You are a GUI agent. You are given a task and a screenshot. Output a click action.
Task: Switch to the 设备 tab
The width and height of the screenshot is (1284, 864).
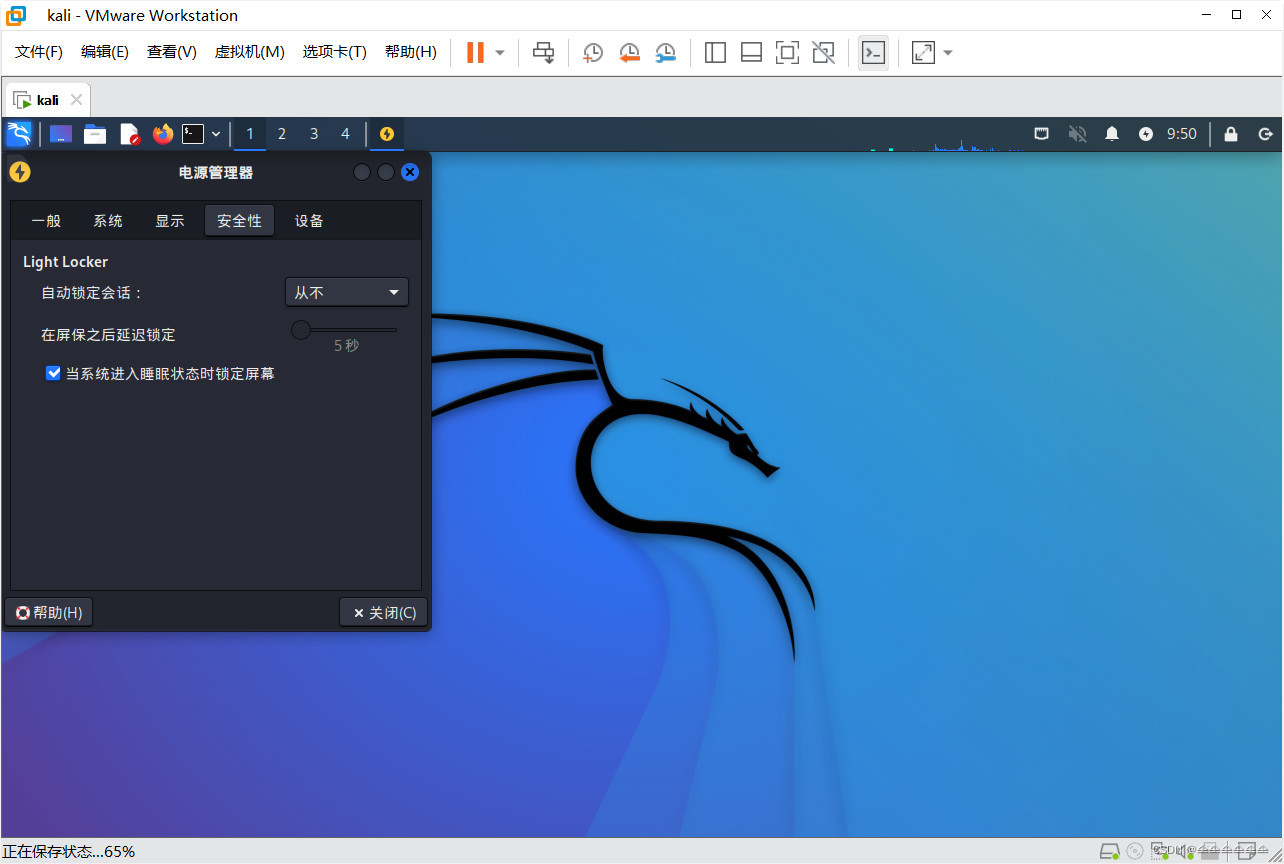(309, 221)
